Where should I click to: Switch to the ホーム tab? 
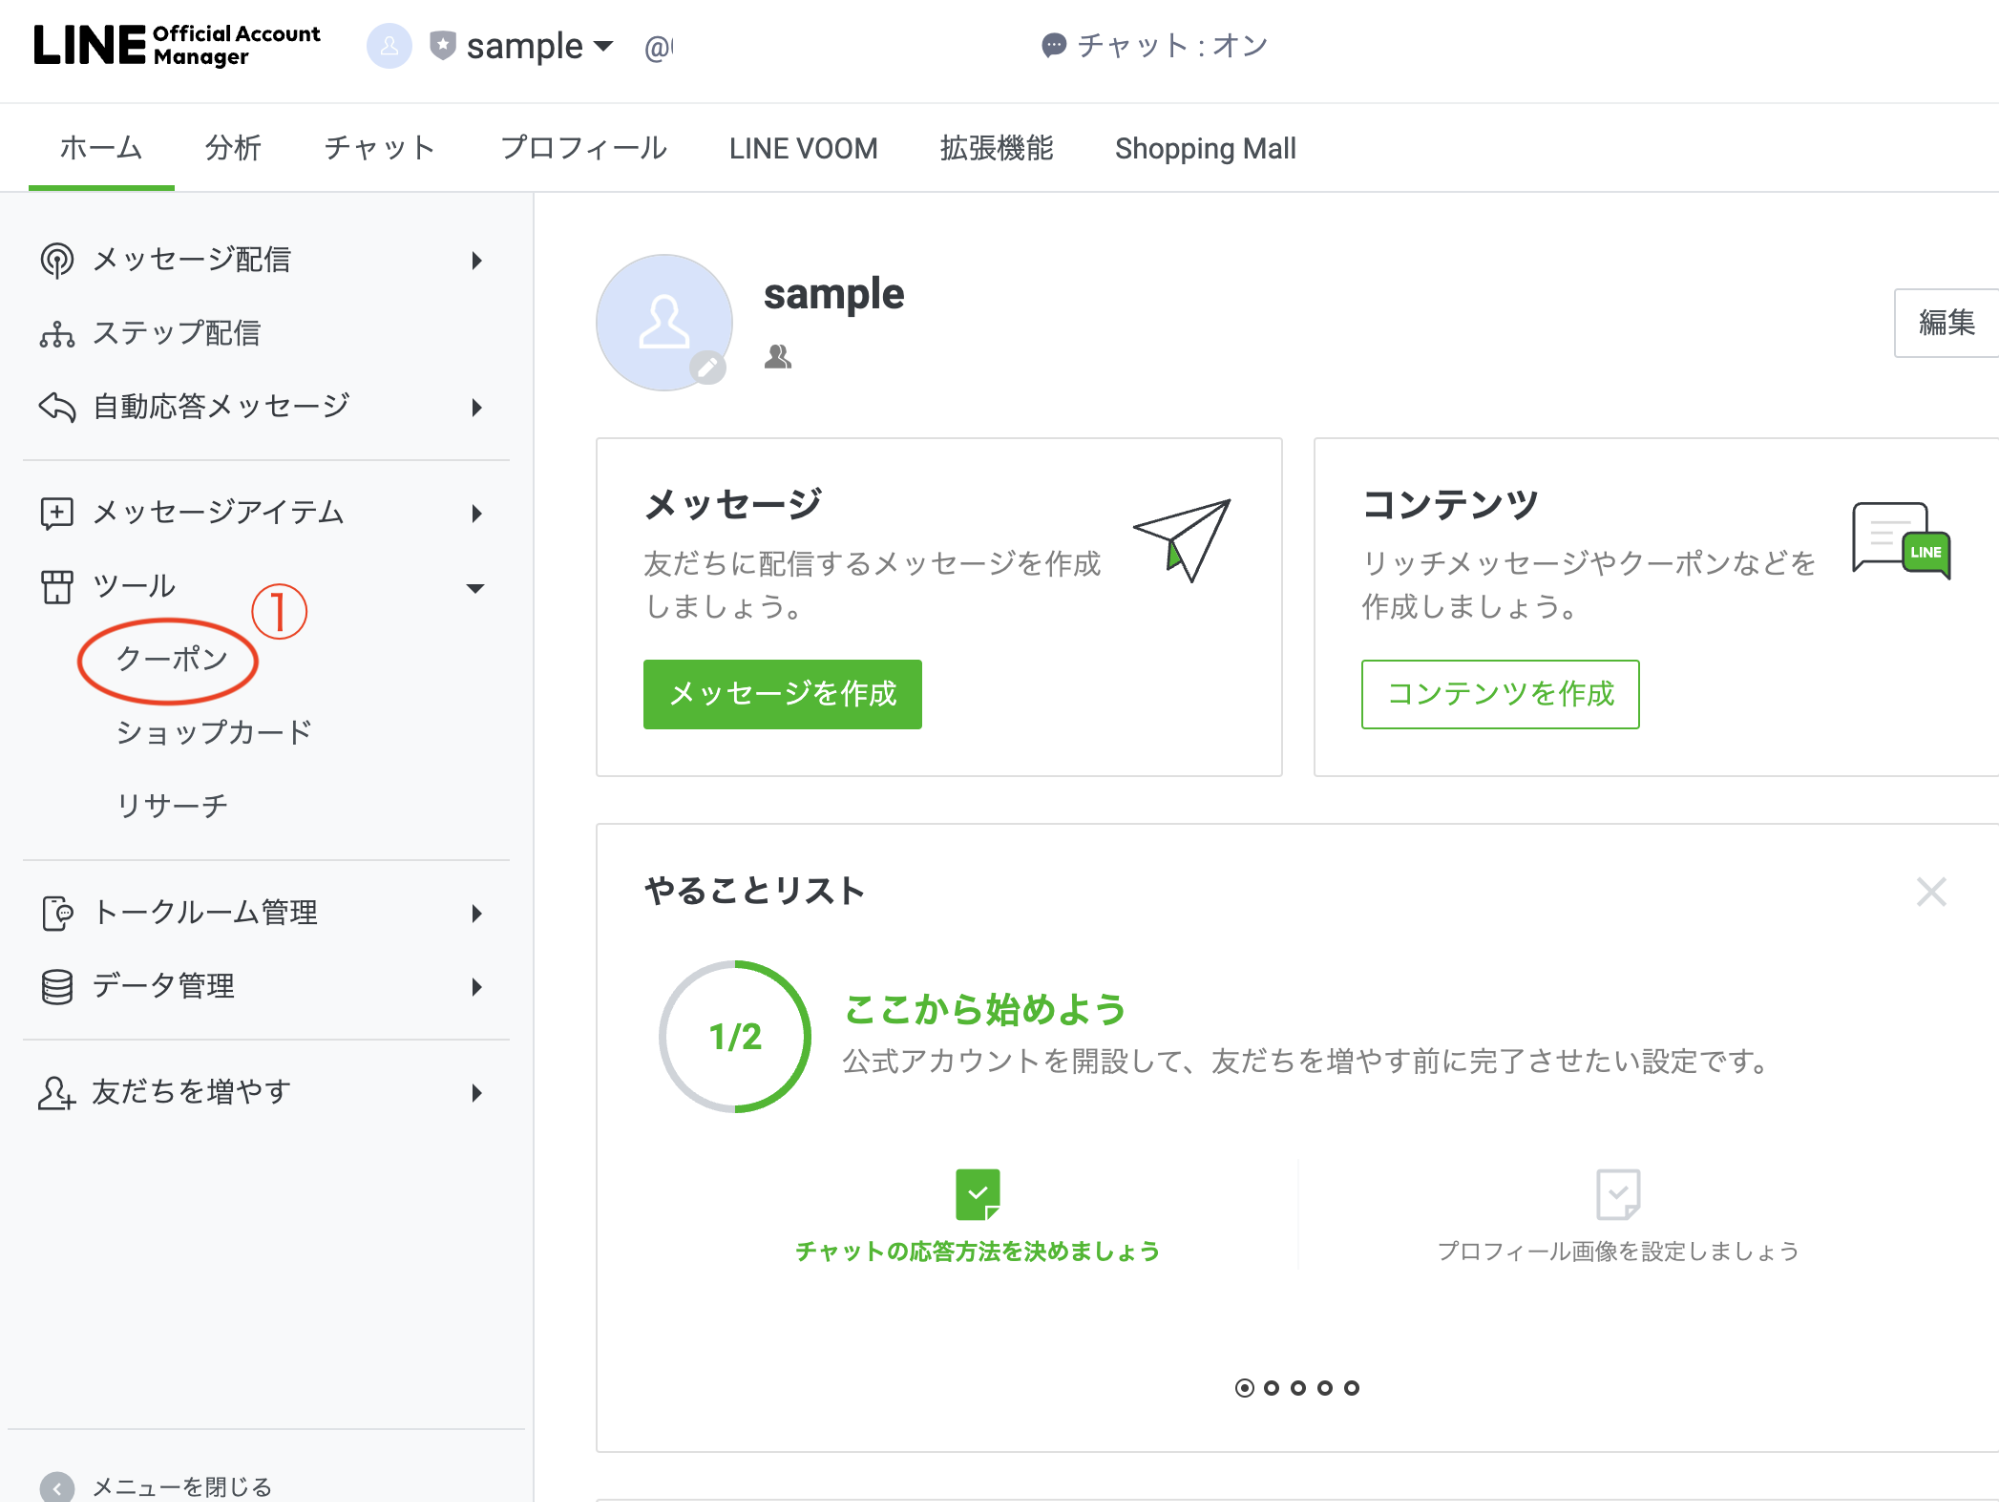(101, 148)
